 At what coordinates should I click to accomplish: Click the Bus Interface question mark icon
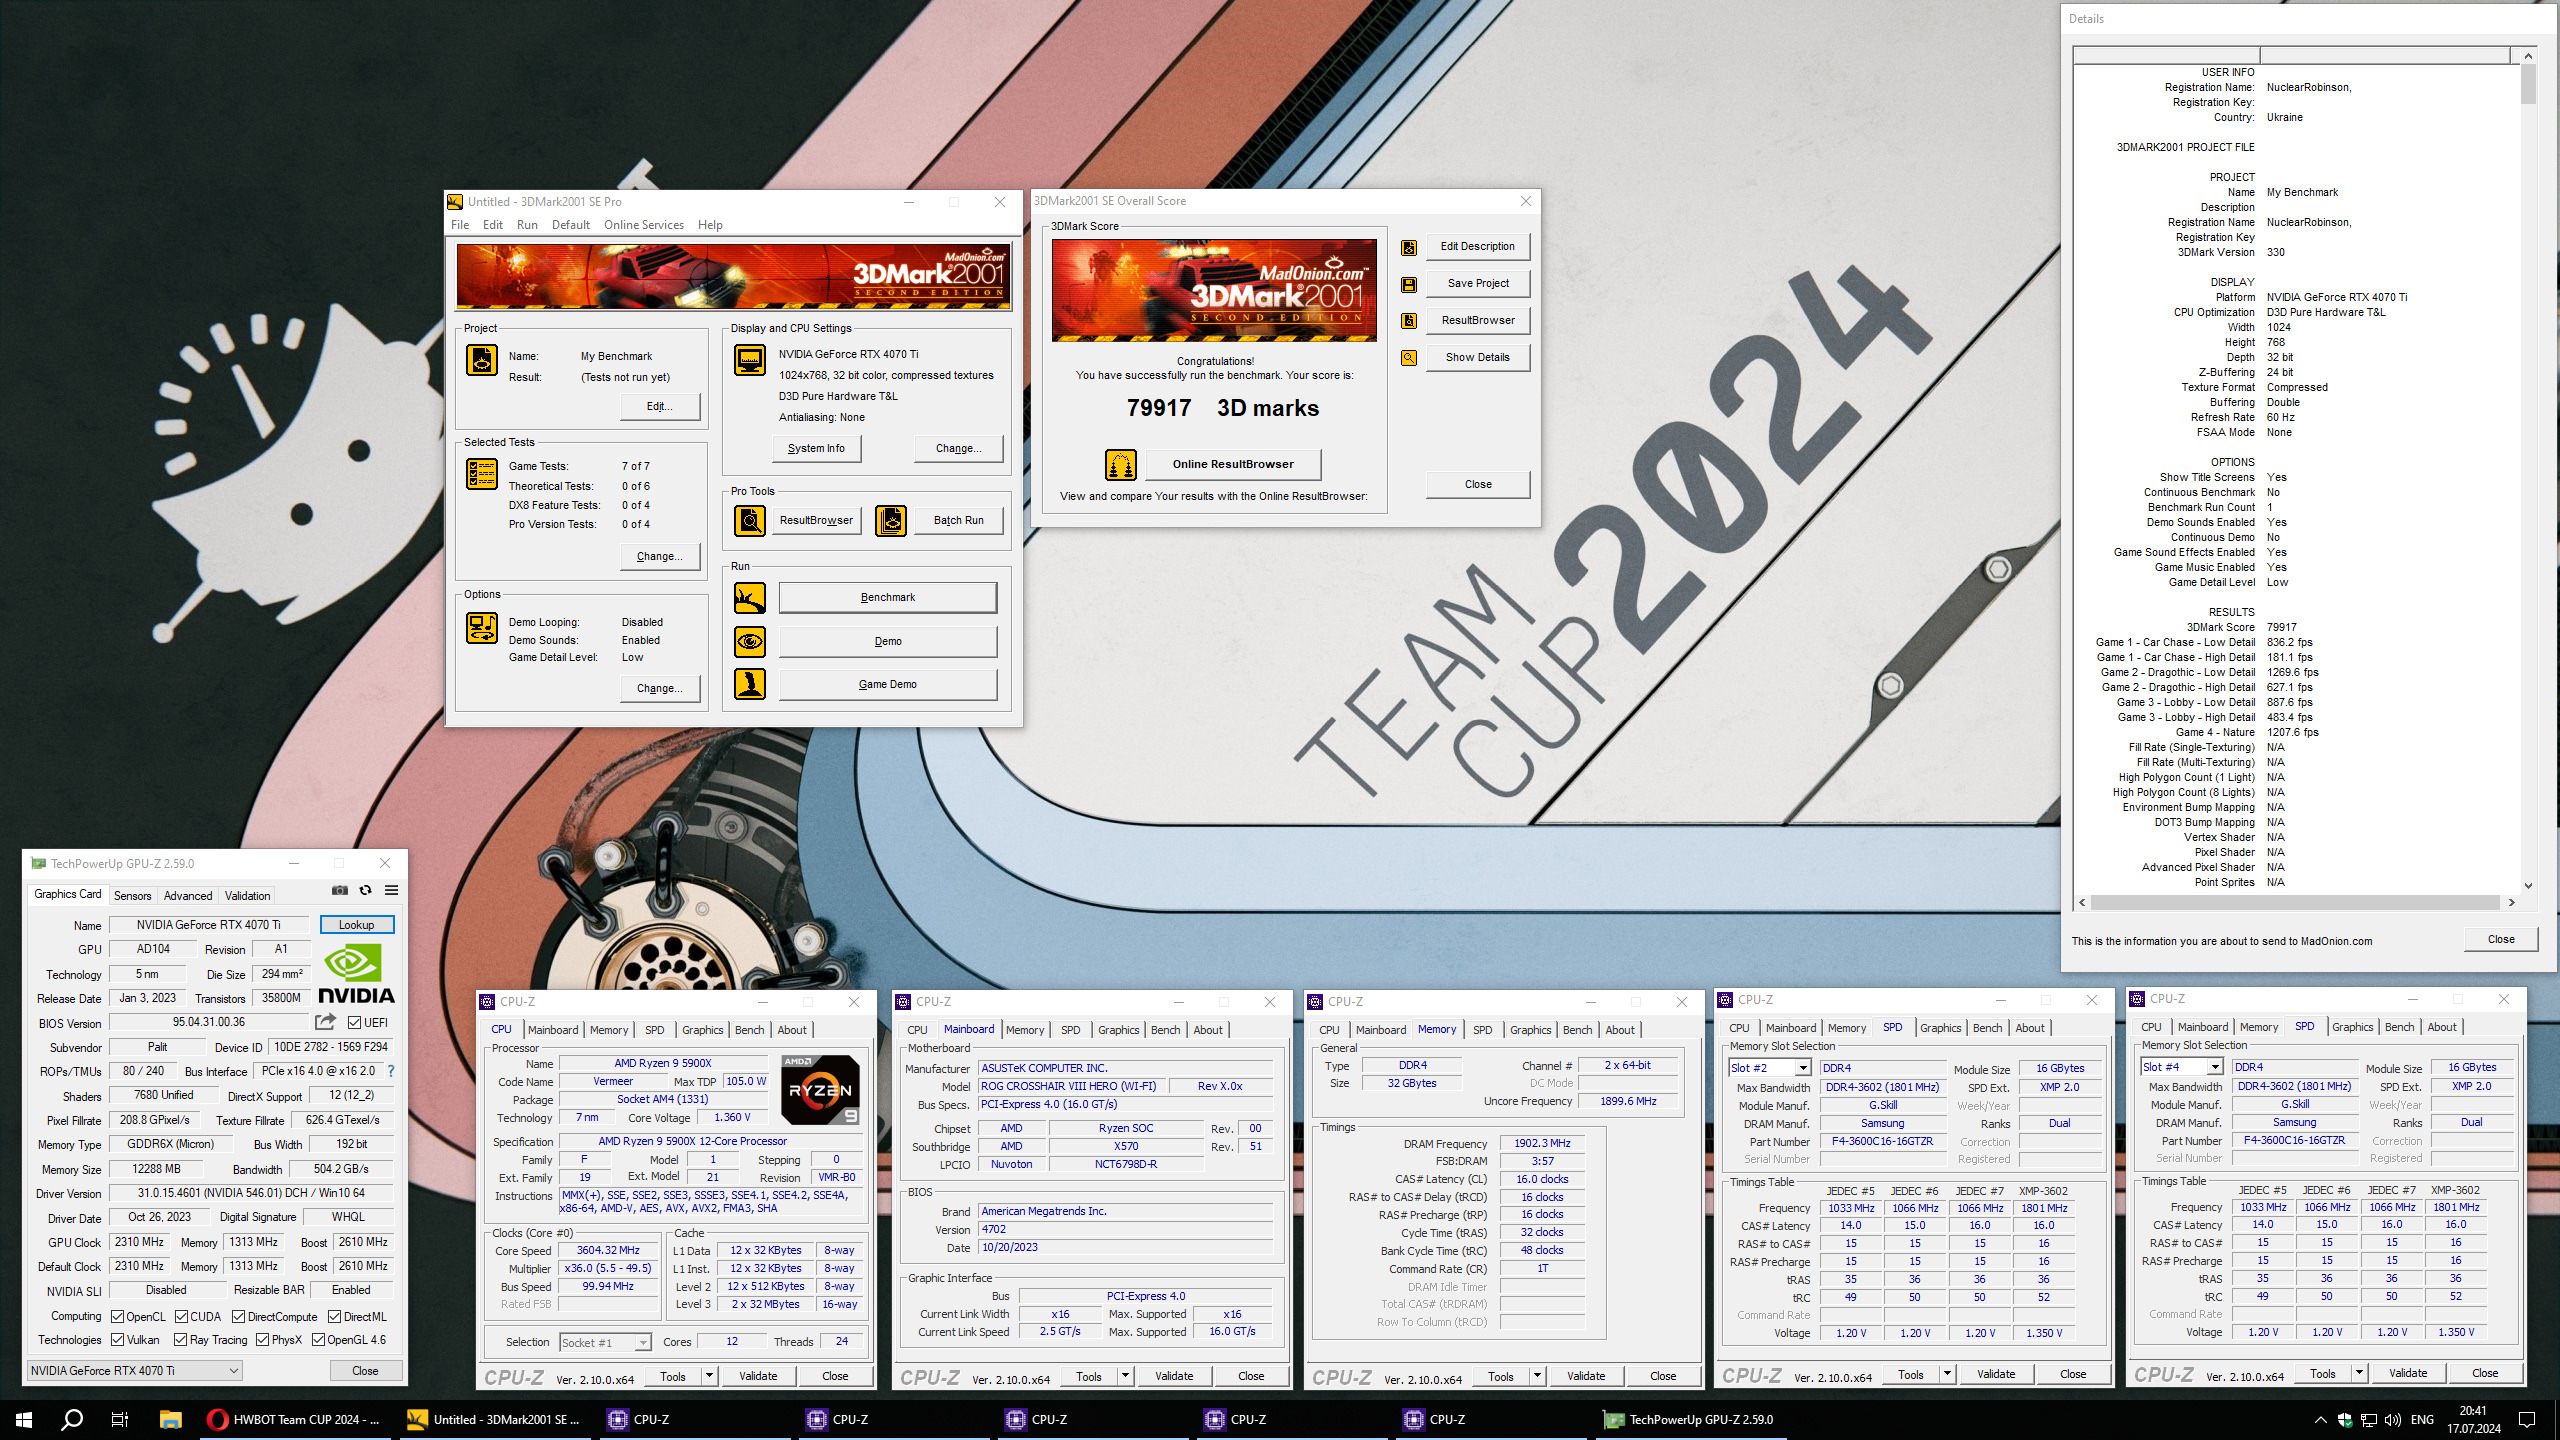pyautogui.click(x=391, y=1071)
